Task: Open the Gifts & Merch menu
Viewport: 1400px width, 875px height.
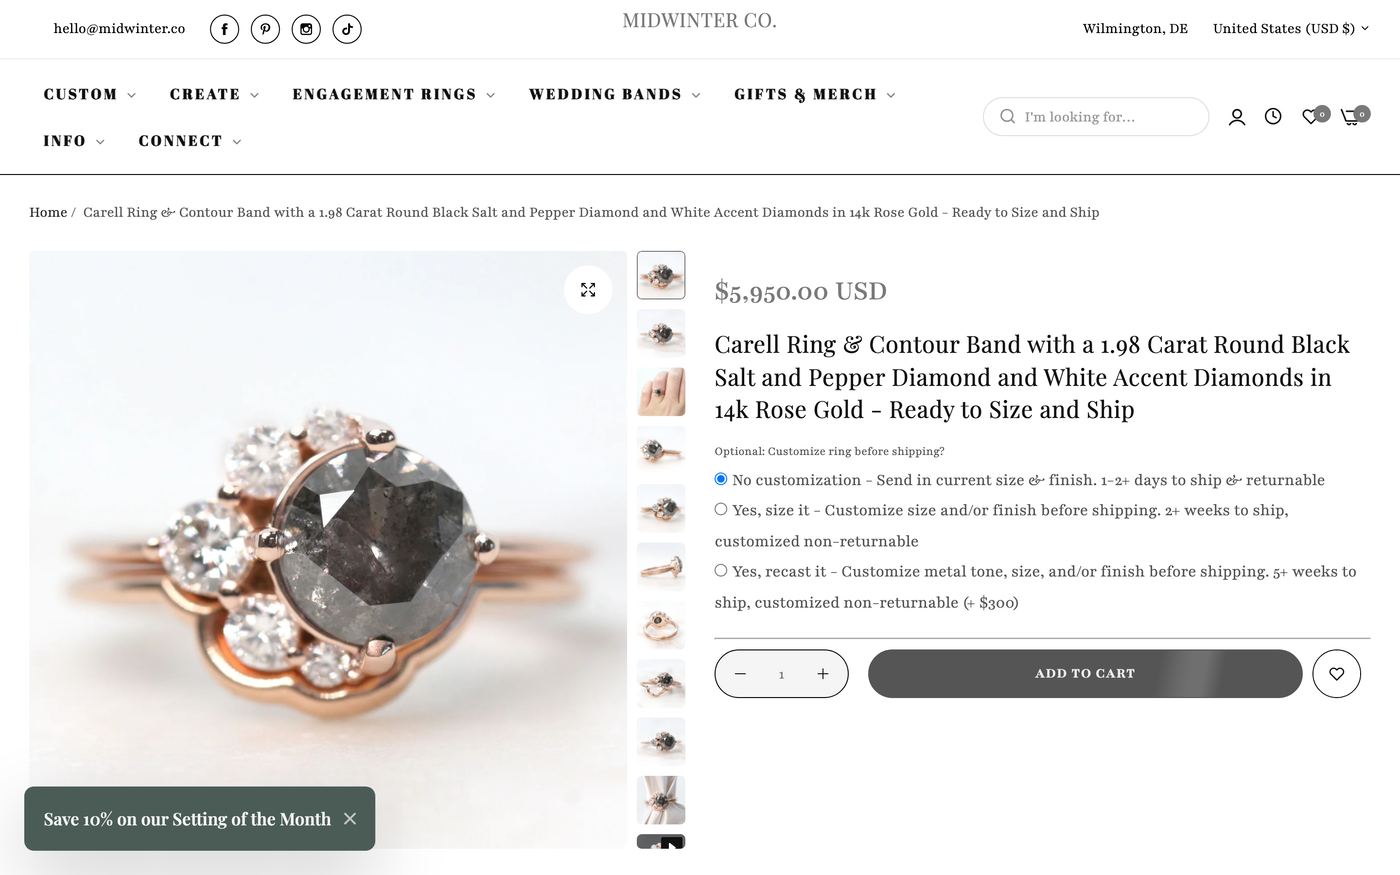Action: tap(814, 94)
